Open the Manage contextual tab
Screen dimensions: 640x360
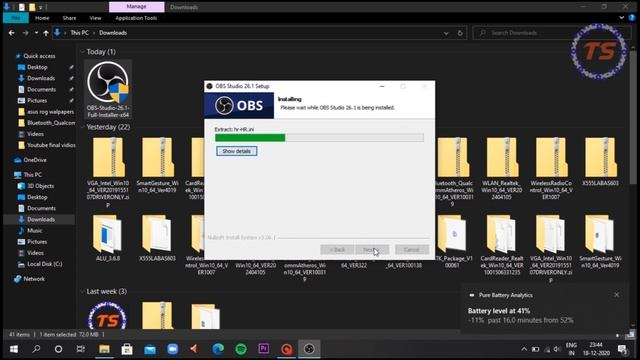pos(136,7)
